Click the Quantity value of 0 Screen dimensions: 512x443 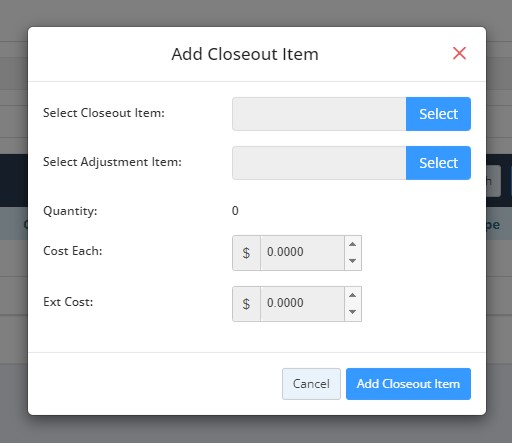[235, 211]
